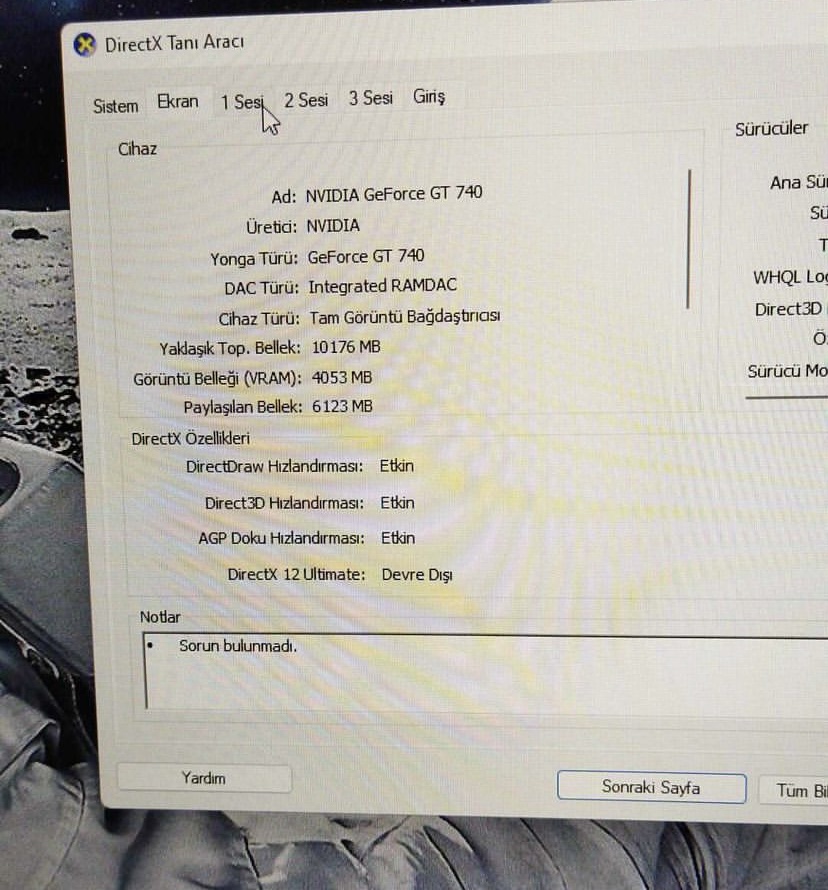The height and width of the screenshot is (890, 828).
Task: Switch to the Sistem tab
Action: point(116,106)
